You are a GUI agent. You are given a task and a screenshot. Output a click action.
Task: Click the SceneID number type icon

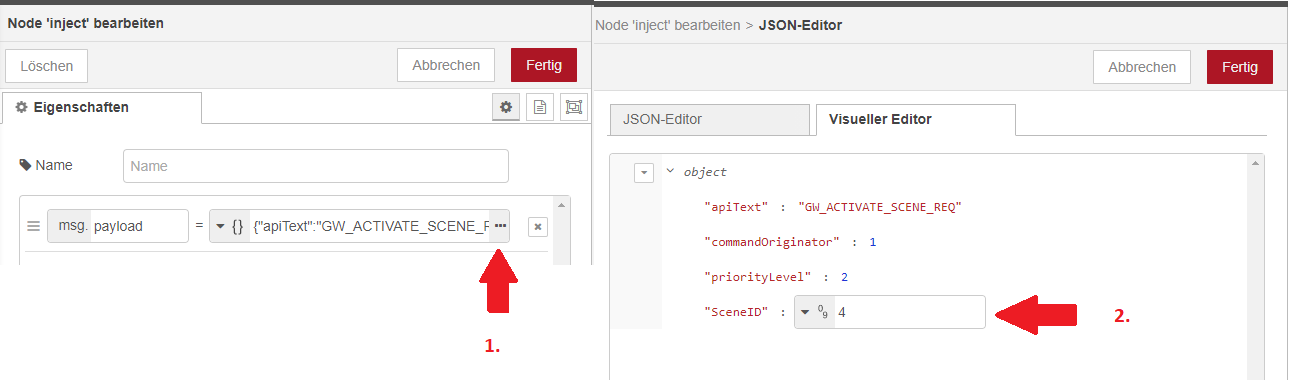coord(824,311)
